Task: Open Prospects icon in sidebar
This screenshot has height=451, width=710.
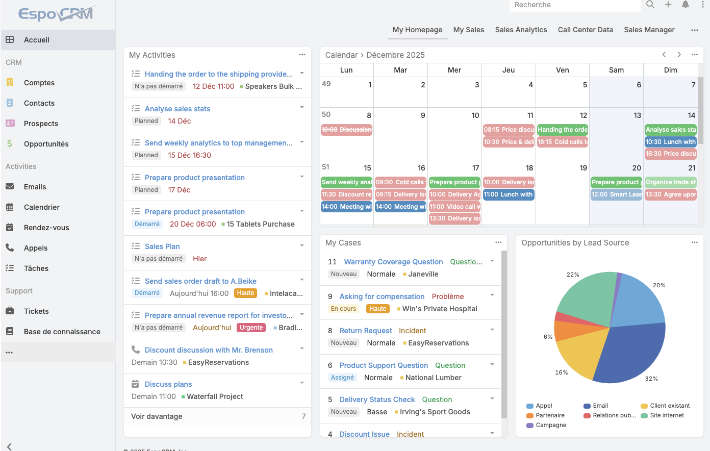Action: [10, 123]
